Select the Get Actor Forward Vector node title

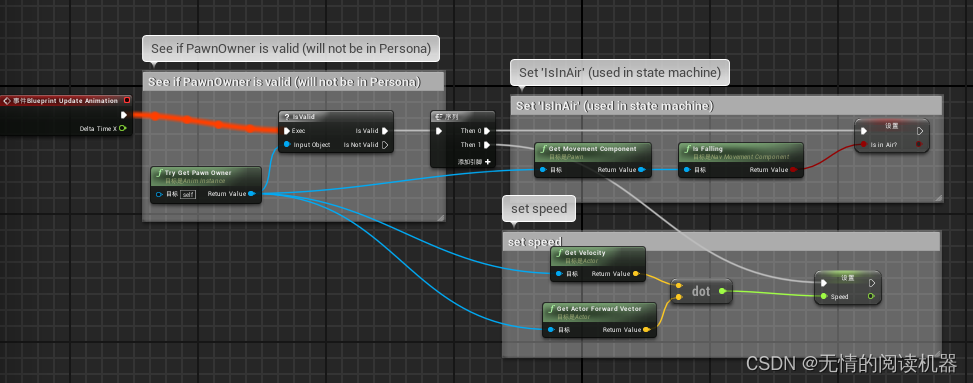[x=598, y=309]
